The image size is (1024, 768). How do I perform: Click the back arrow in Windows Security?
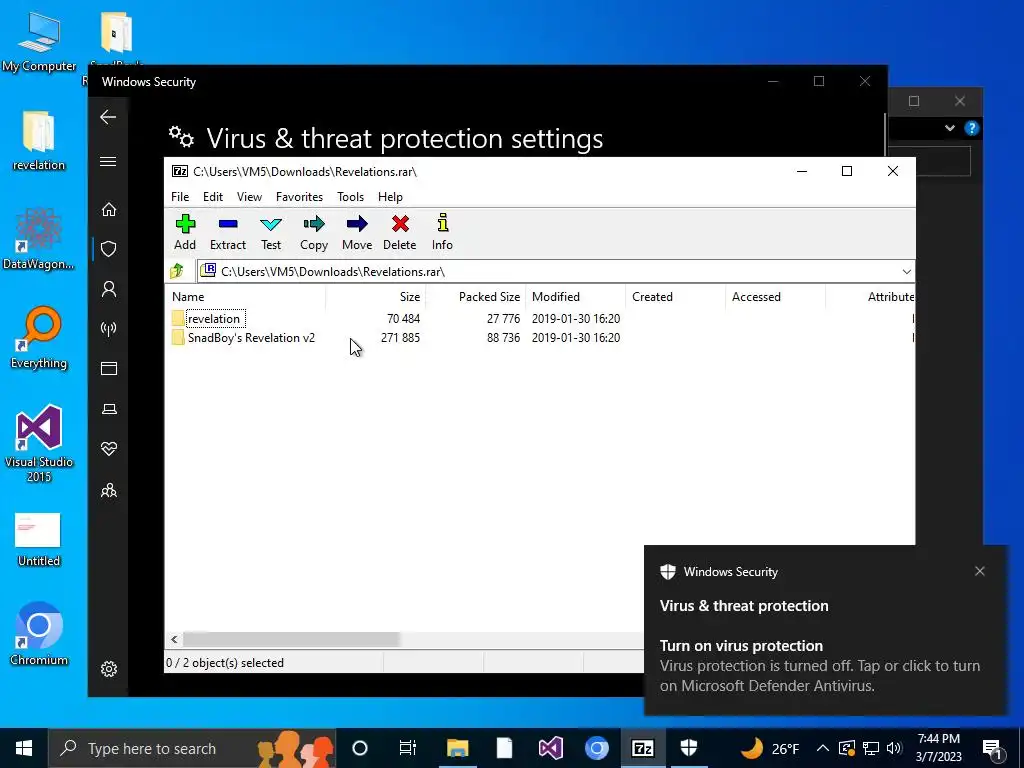point(108,117)
